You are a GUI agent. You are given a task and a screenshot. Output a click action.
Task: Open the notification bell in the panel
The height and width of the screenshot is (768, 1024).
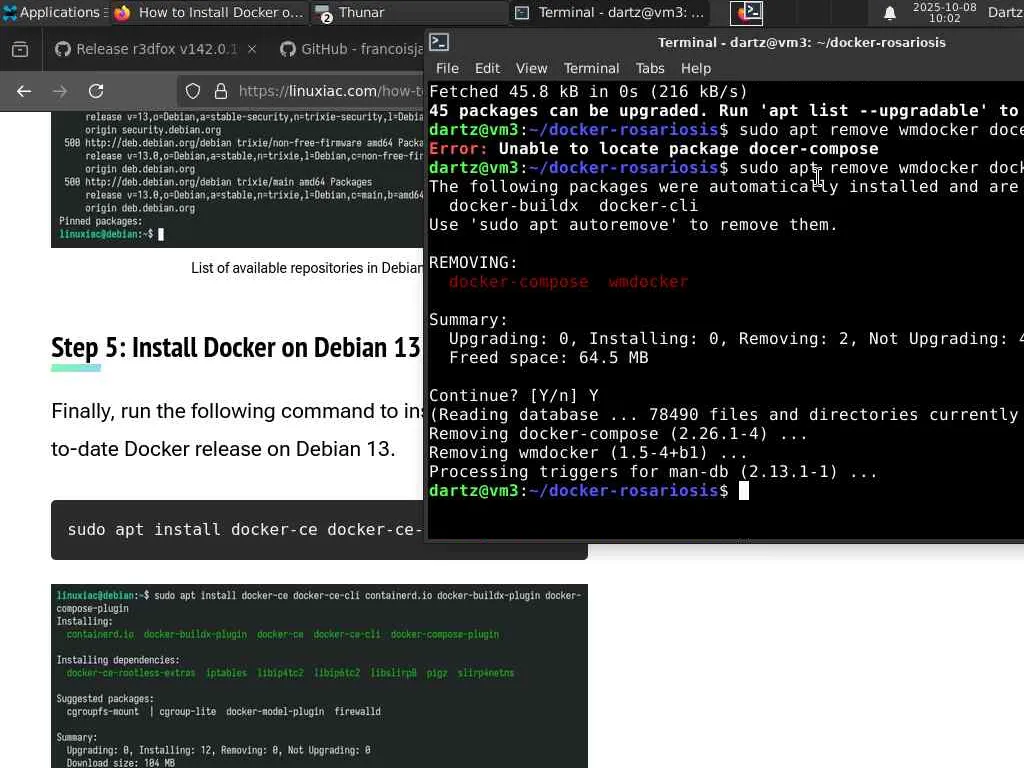[889, 13]
